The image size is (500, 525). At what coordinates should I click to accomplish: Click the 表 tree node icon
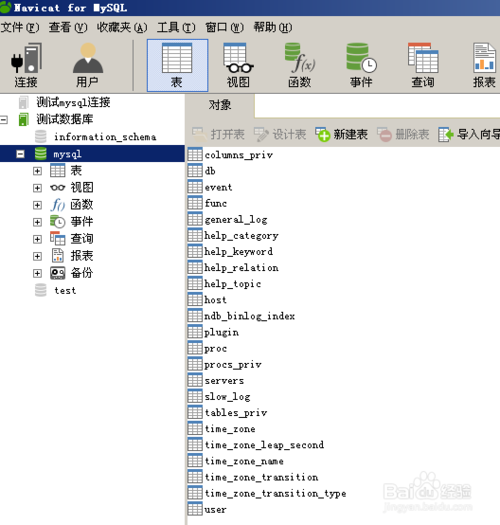58,171
